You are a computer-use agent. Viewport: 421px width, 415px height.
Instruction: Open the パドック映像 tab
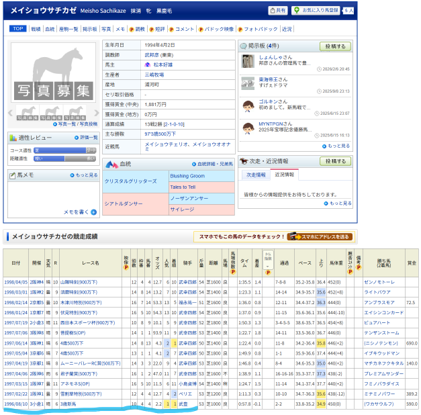(216, 29)
